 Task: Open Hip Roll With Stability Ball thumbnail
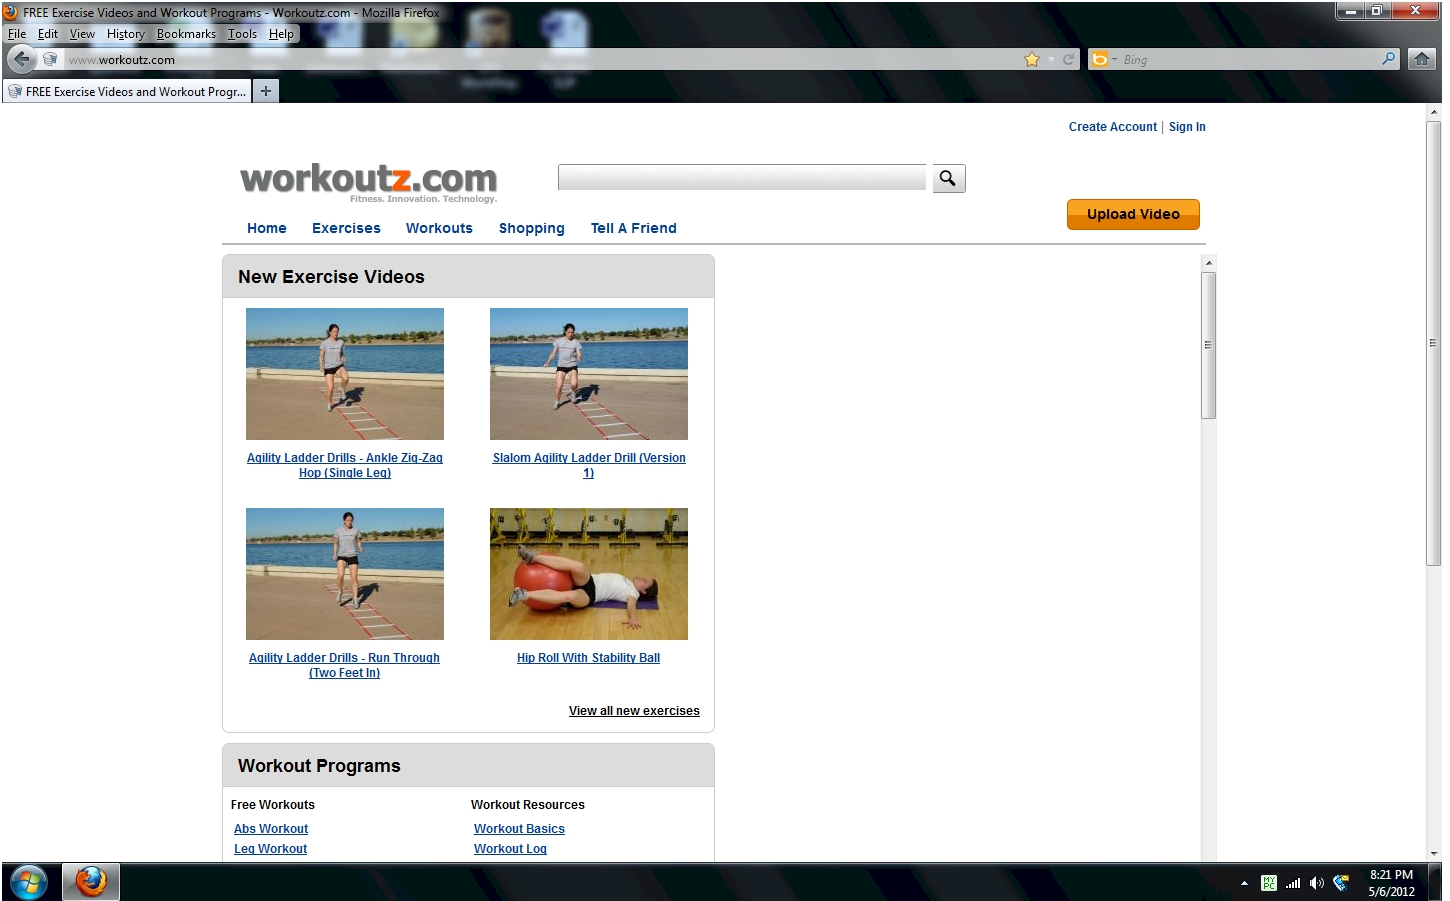pos(589,574)
